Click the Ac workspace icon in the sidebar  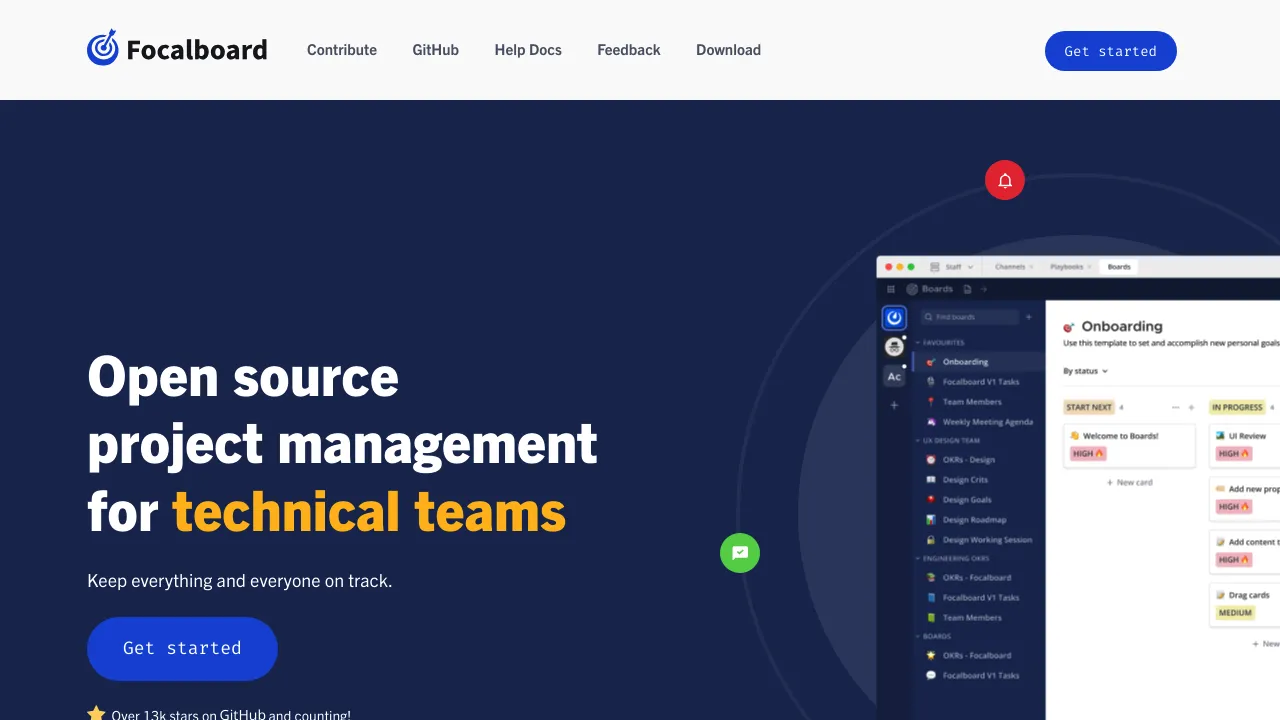(894, 376)
